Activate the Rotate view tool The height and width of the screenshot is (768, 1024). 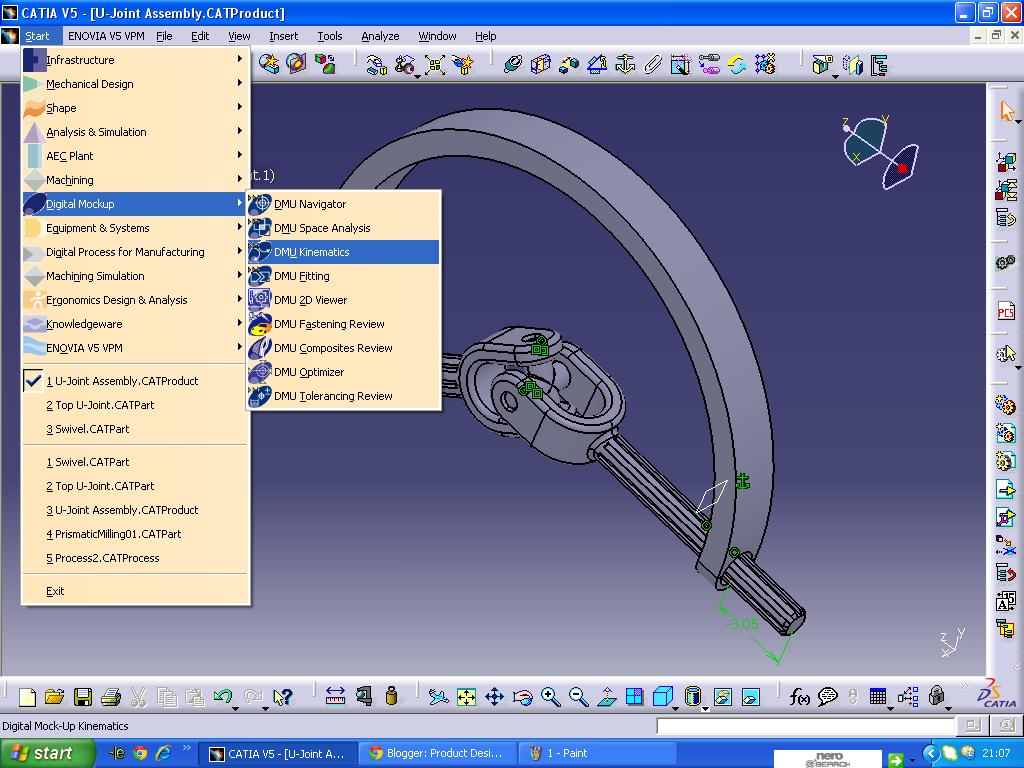[522, 696]
